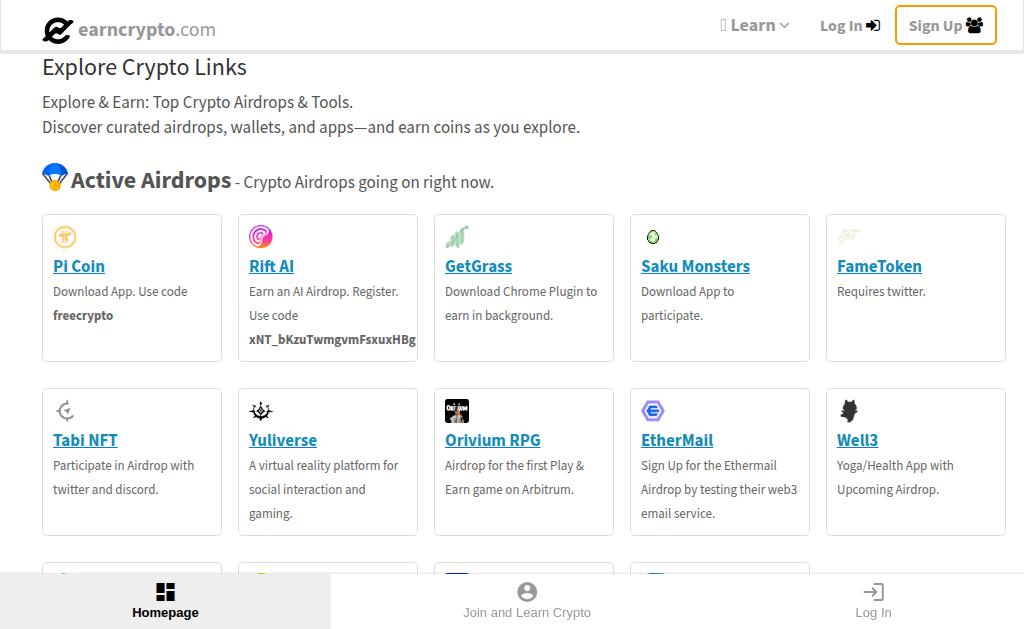Open the FameToken link
Image resolution: width=1024 pixels, height=629 pixels.
pos(880,266)
